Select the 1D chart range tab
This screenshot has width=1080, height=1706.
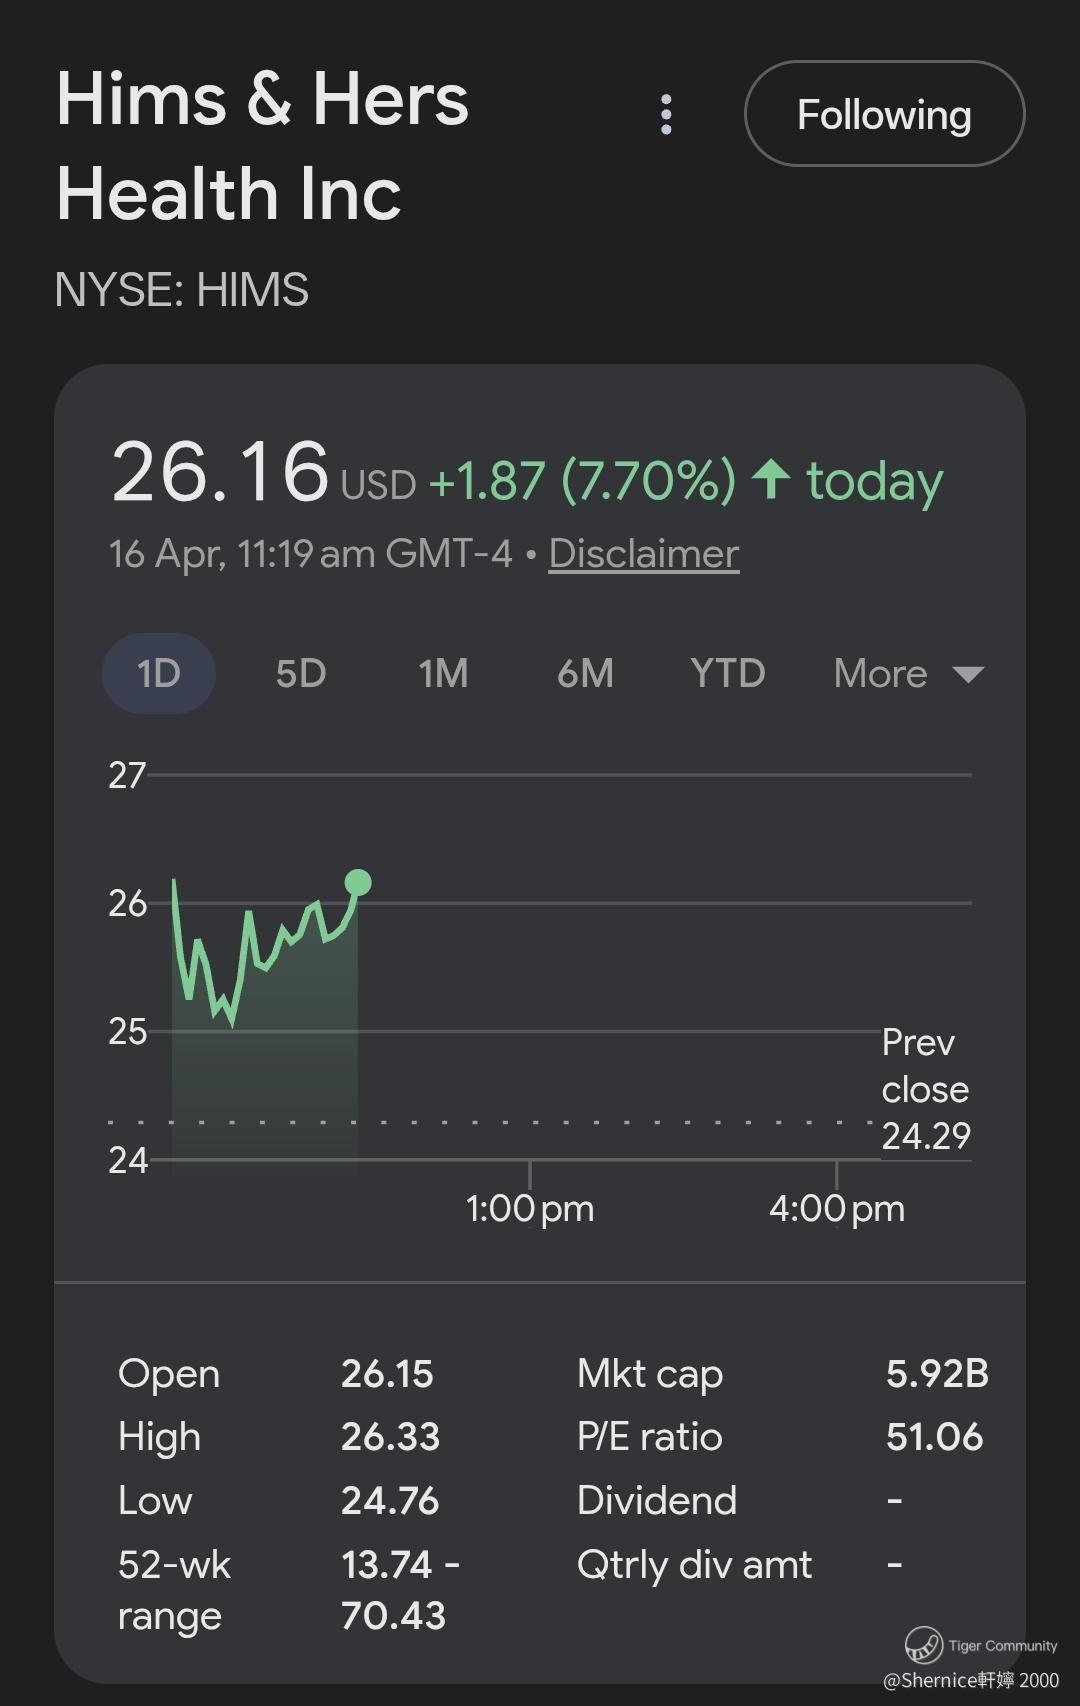158,674
